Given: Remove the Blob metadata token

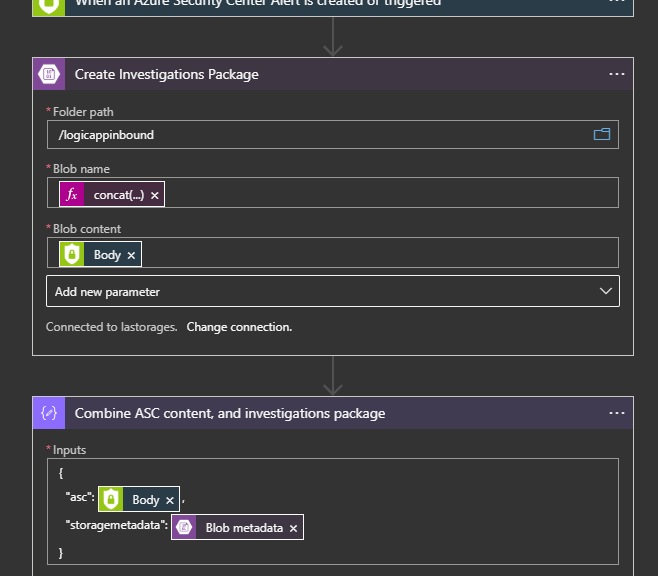Looking at the screenshot, I should coord(293,528).
